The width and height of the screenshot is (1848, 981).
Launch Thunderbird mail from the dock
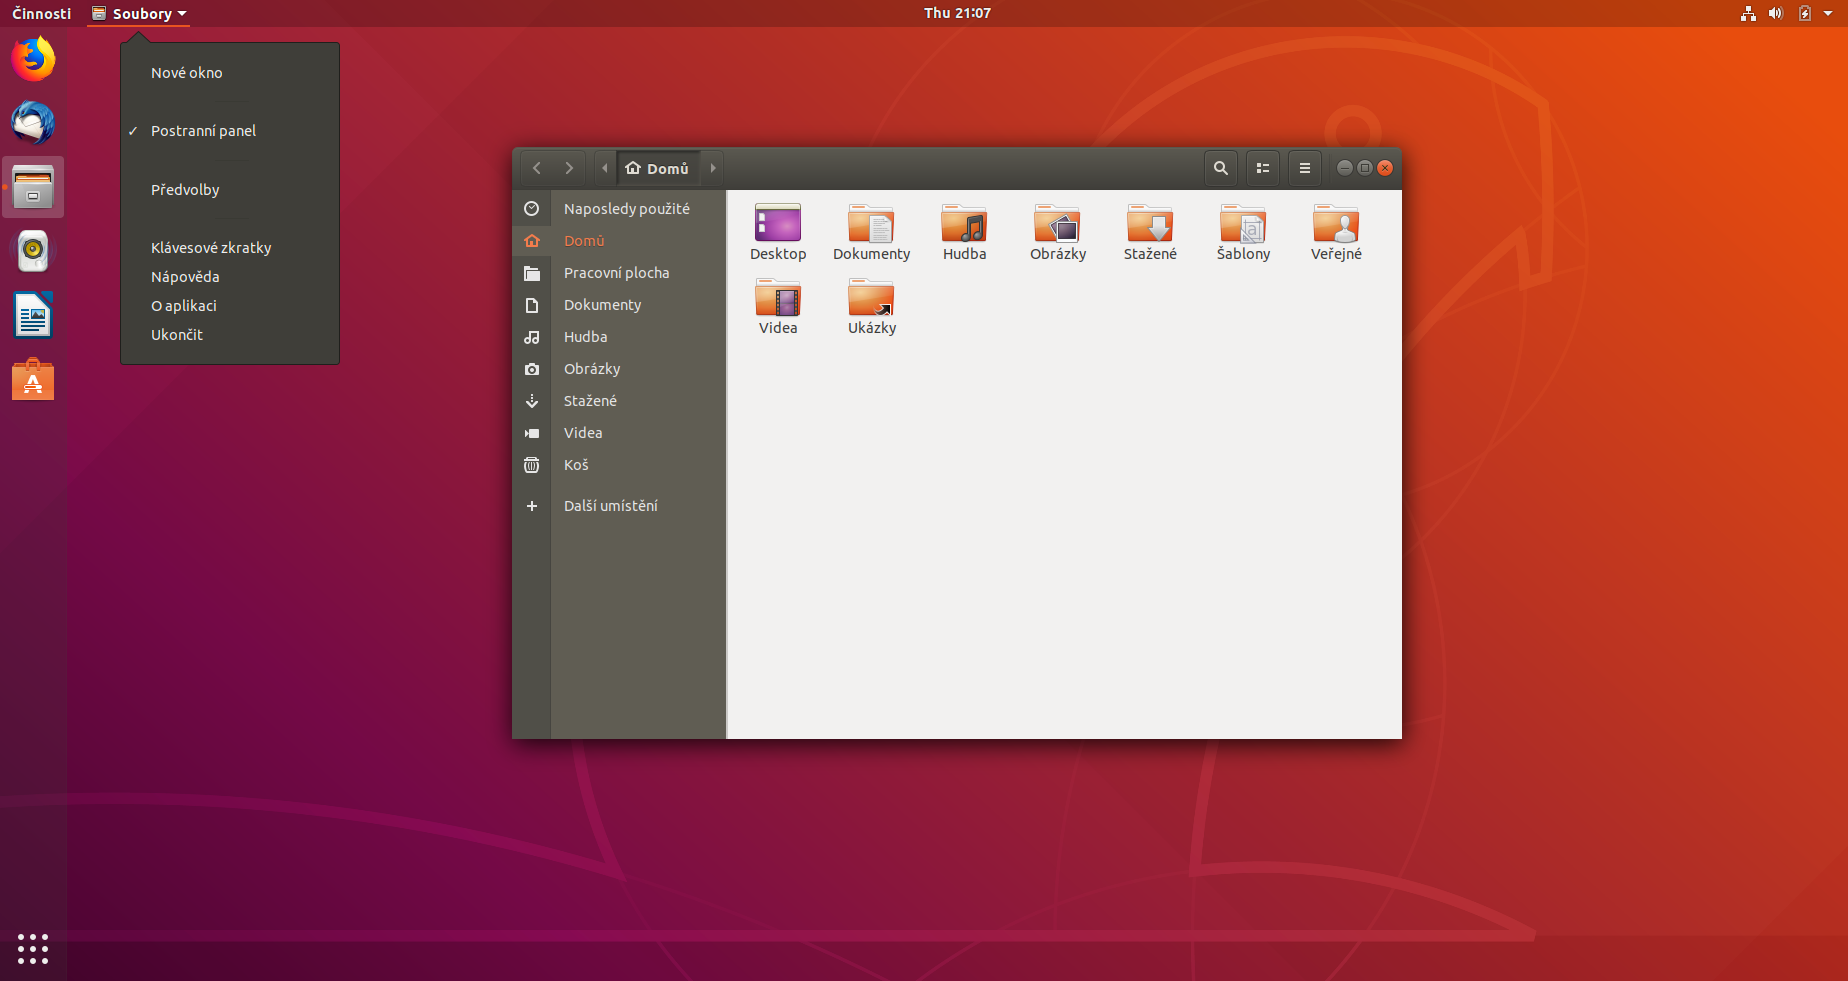(x=33, y=123)
